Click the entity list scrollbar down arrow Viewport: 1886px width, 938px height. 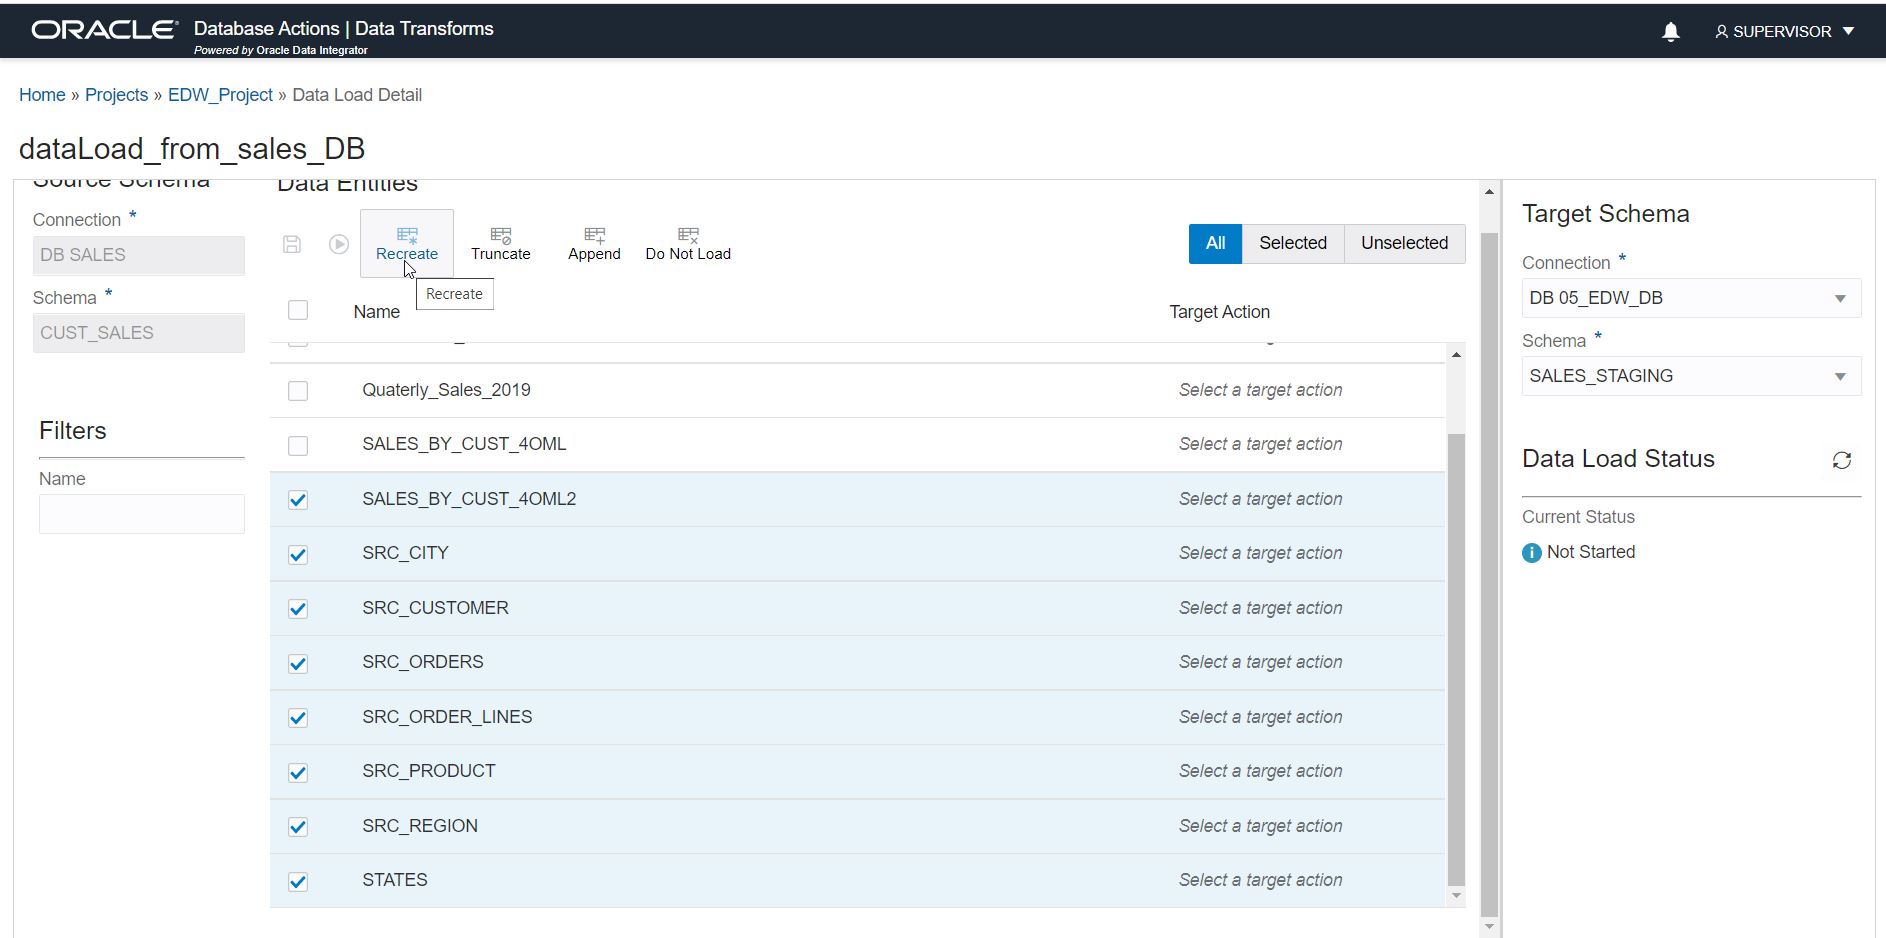point(1456,896)
